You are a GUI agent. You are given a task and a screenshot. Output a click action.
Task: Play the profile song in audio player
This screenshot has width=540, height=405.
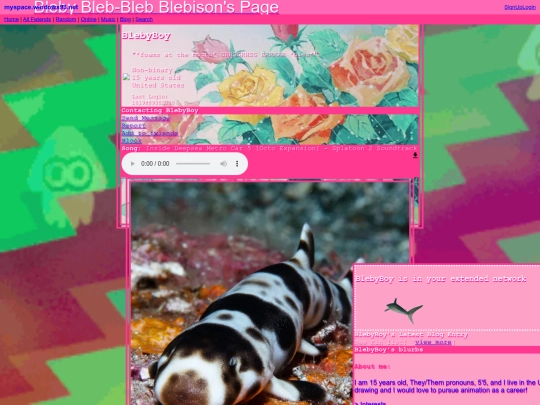[133, 164]
